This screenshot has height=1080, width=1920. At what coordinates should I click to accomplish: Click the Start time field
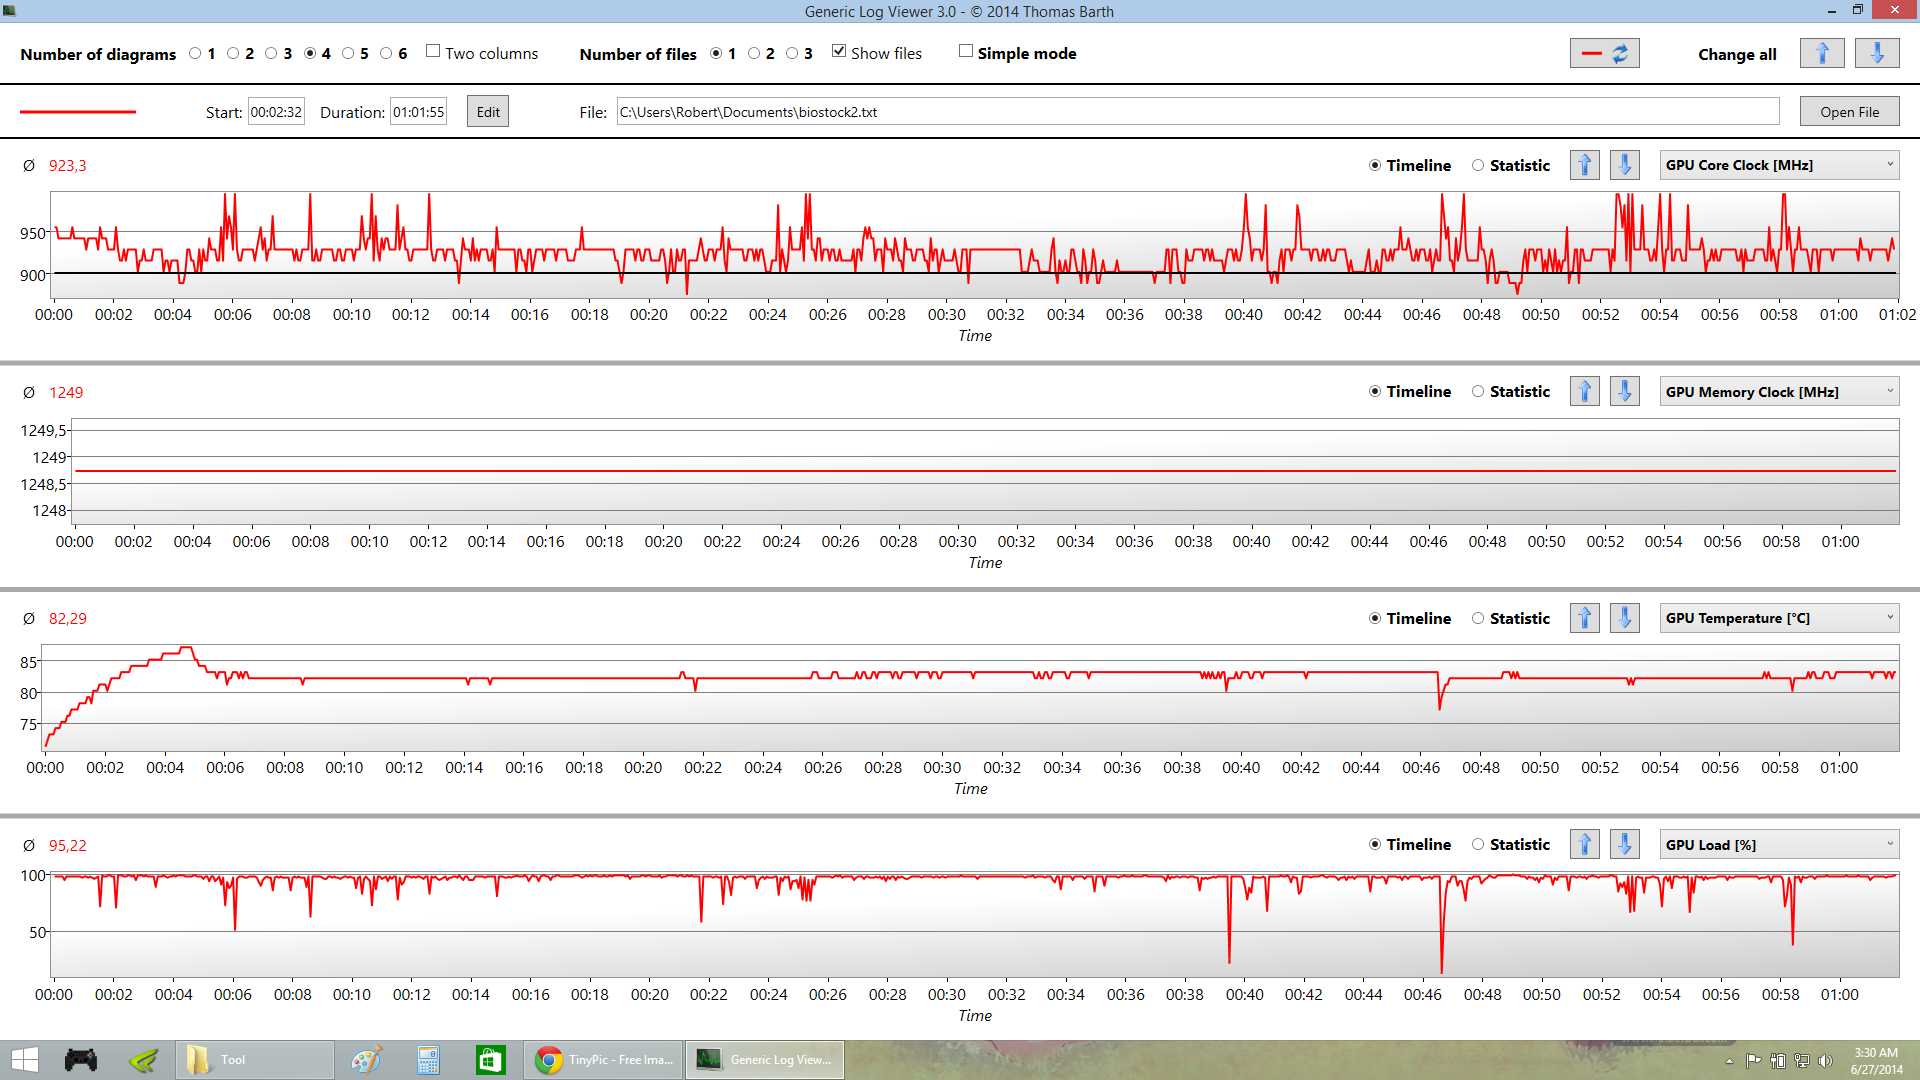coord(276,112)
